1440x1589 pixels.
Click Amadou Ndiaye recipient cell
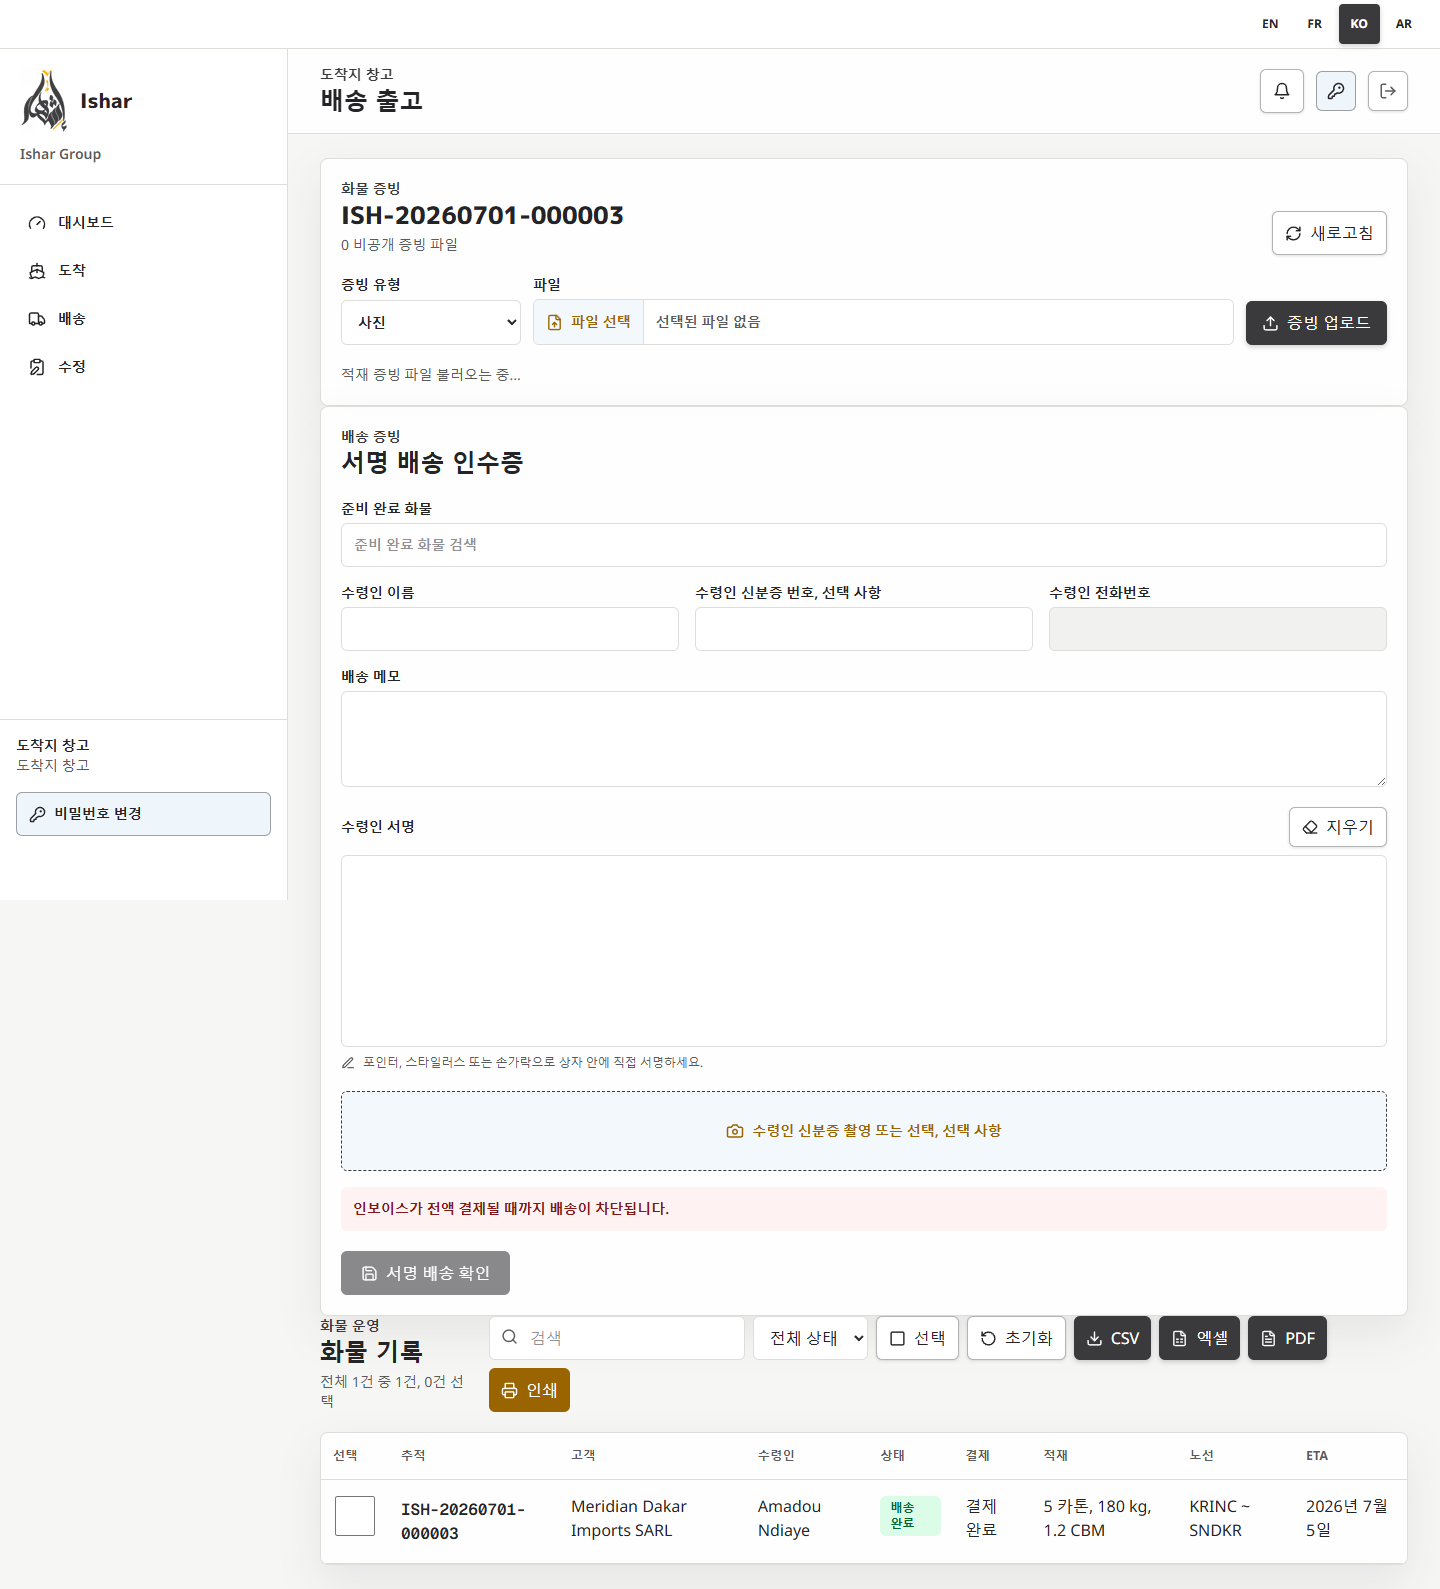[789, 1518]
